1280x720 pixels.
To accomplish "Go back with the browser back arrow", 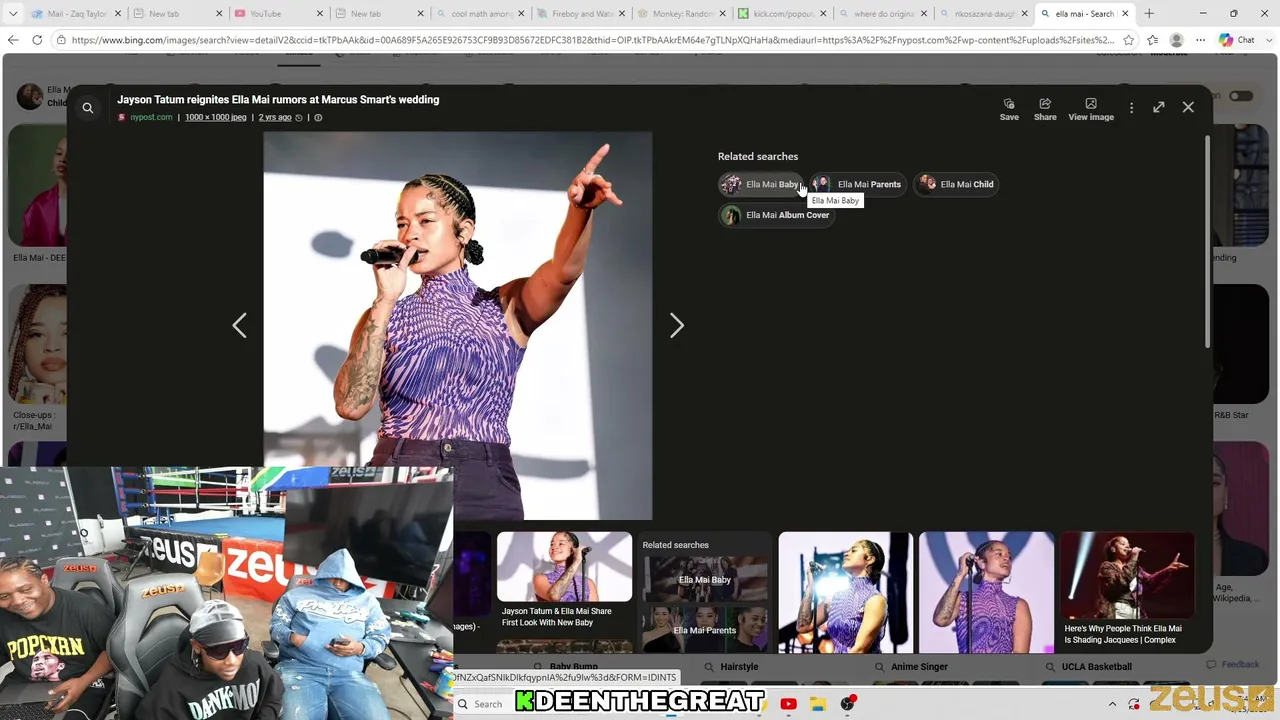I will [13, 40].
